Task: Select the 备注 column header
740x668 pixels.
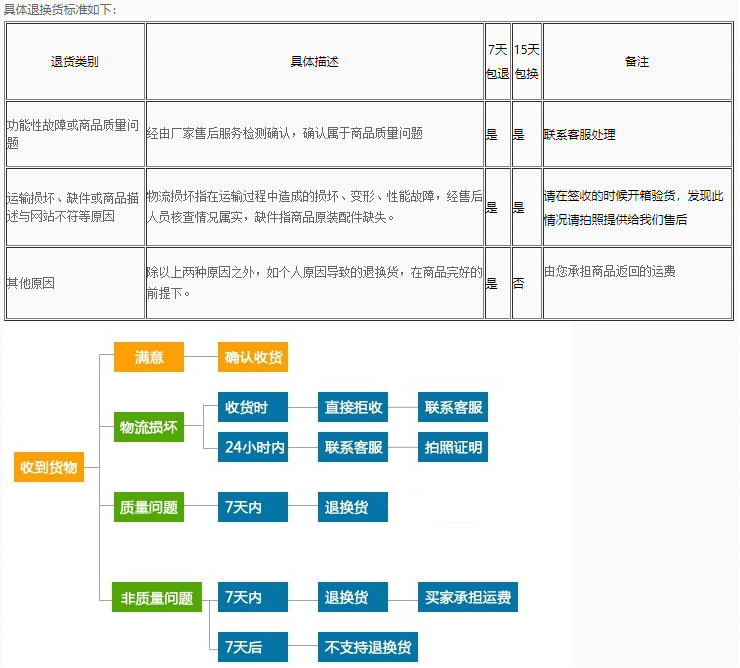Action: [x=637, y=61]
